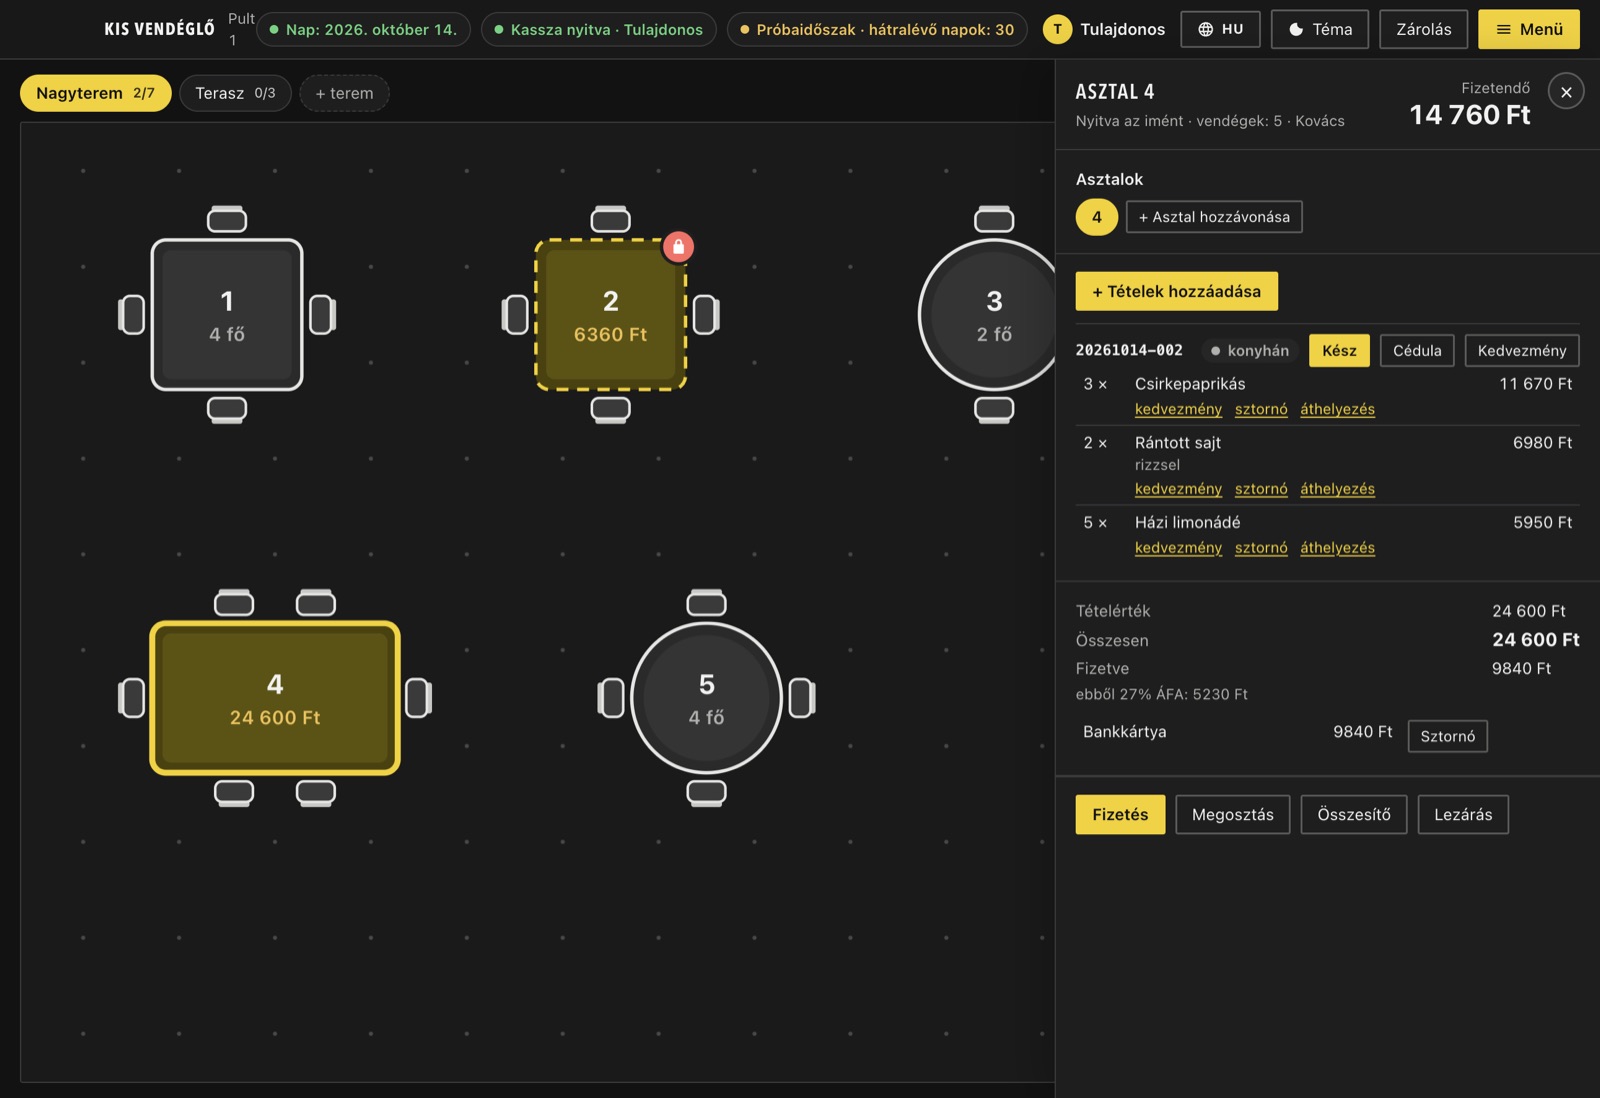Click the Tulajdonos user avatar
This screenshot has height=1098, width=1600.
pos(1057,29)
